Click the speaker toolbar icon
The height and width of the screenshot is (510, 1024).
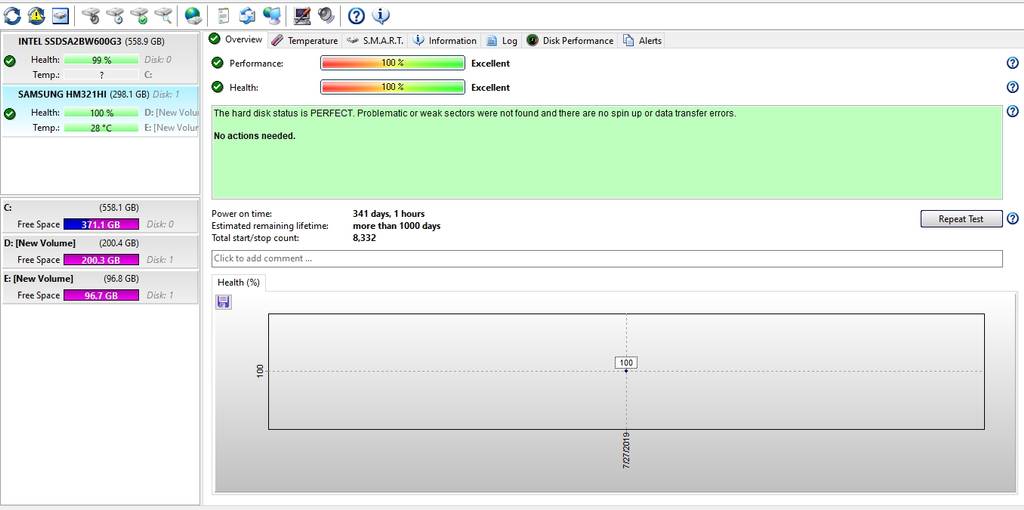click(x=326, y=14)
